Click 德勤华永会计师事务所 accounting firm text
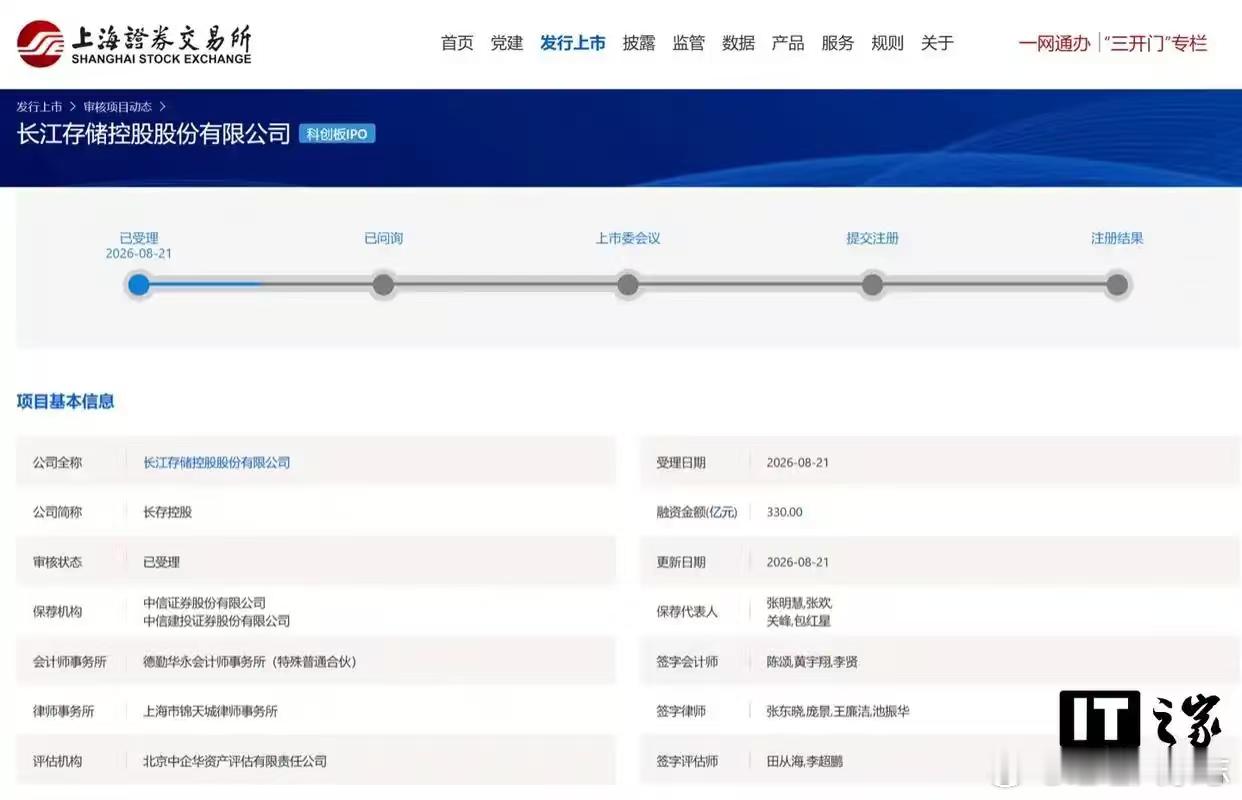This screenshot has height=800, width=1242. (250, 661)
